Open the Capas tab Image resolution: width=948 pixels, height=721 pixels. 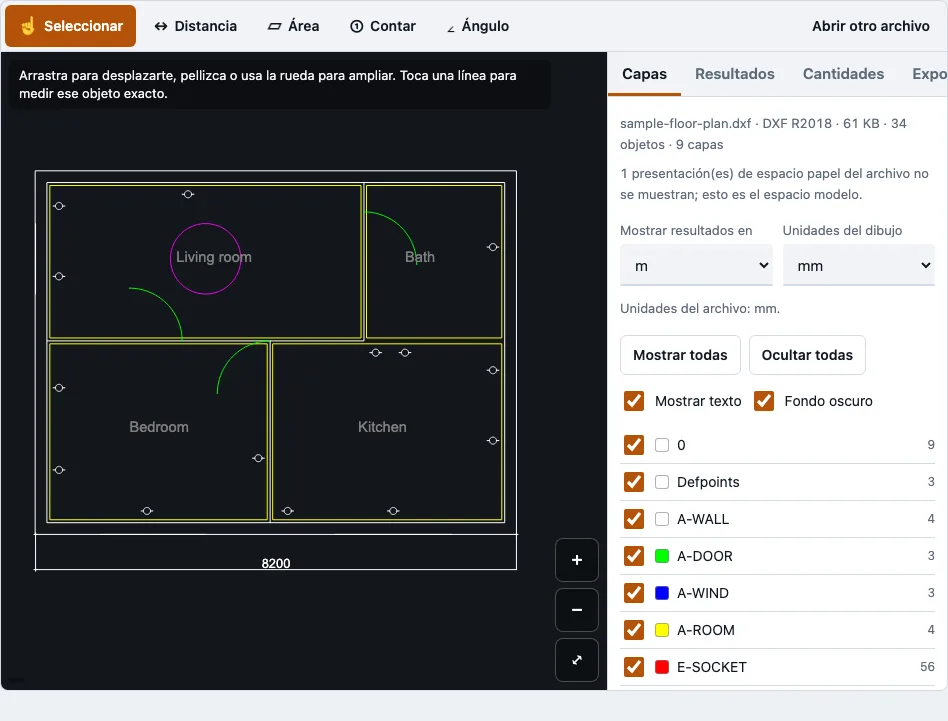click(644, 74)
